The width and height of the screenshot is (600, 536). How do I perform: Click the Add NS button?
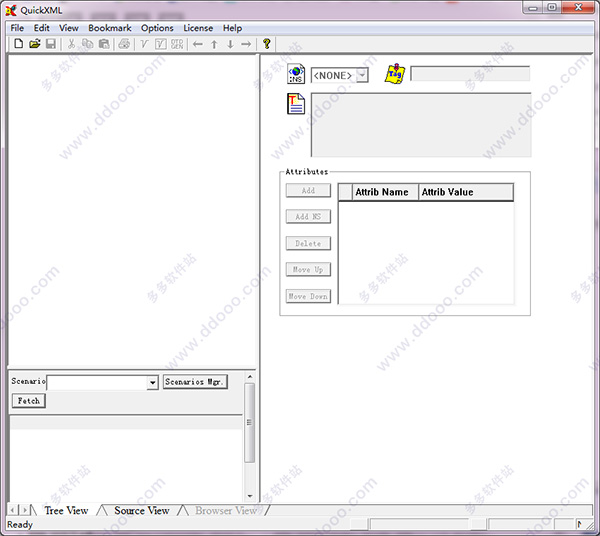click(x=308, y=217)
